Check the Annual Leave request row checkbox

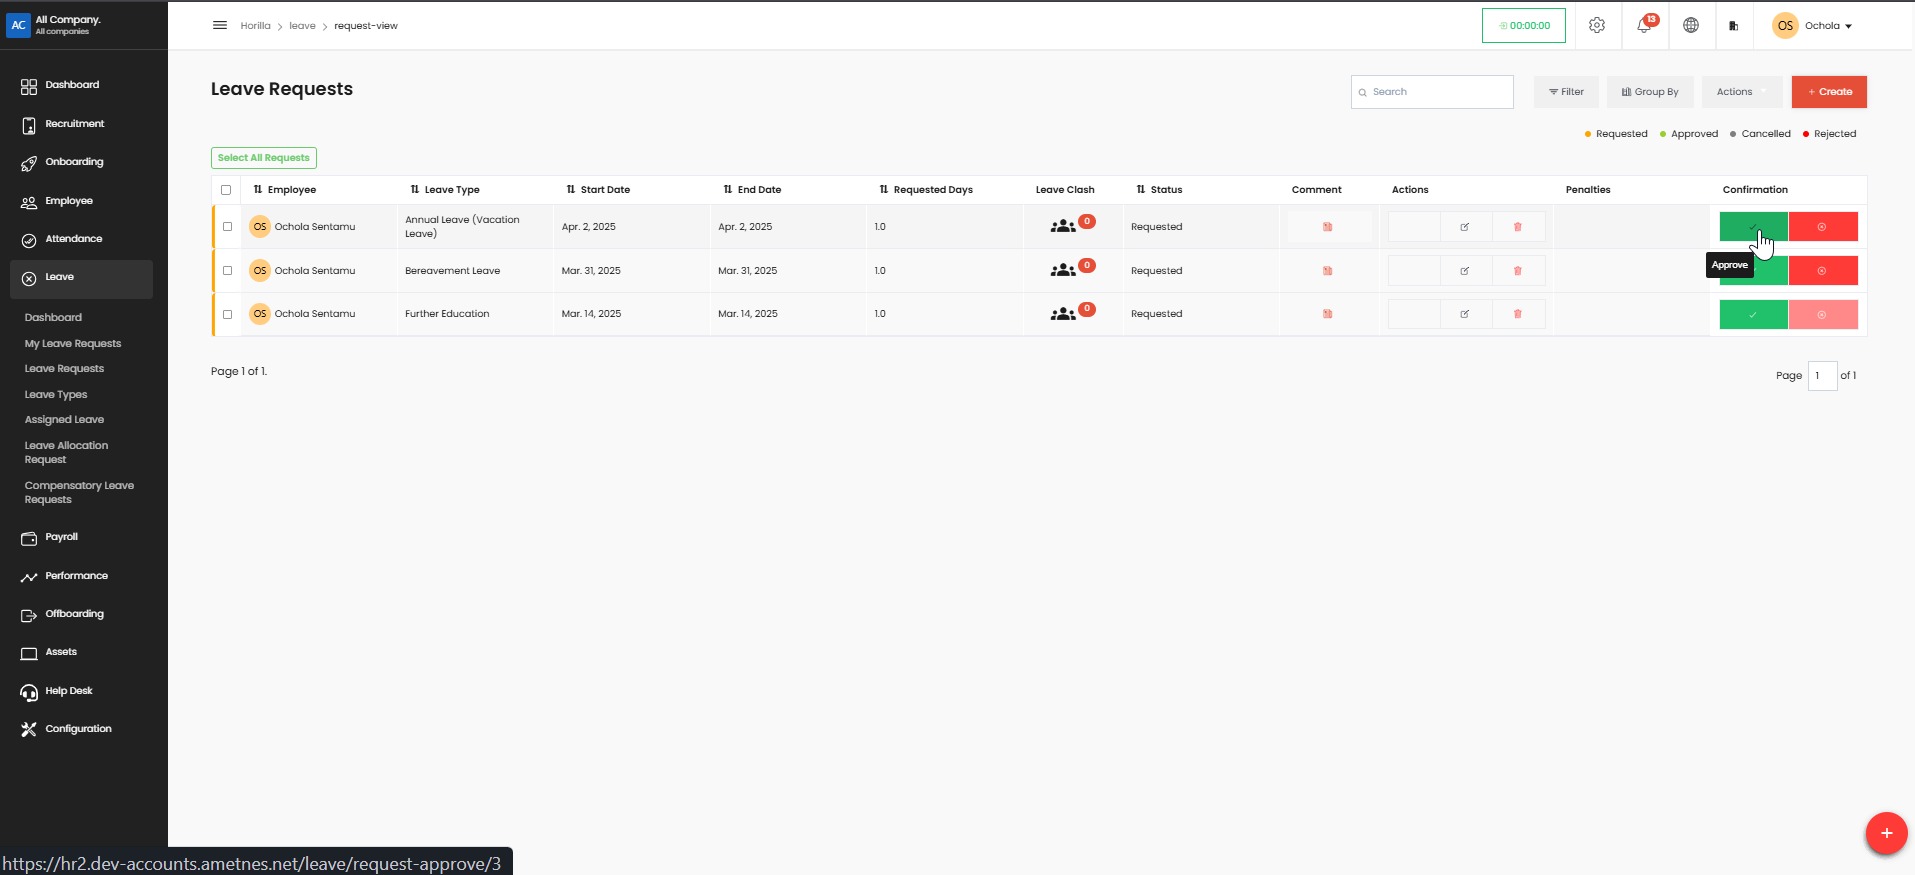click(x=228, y=227)
